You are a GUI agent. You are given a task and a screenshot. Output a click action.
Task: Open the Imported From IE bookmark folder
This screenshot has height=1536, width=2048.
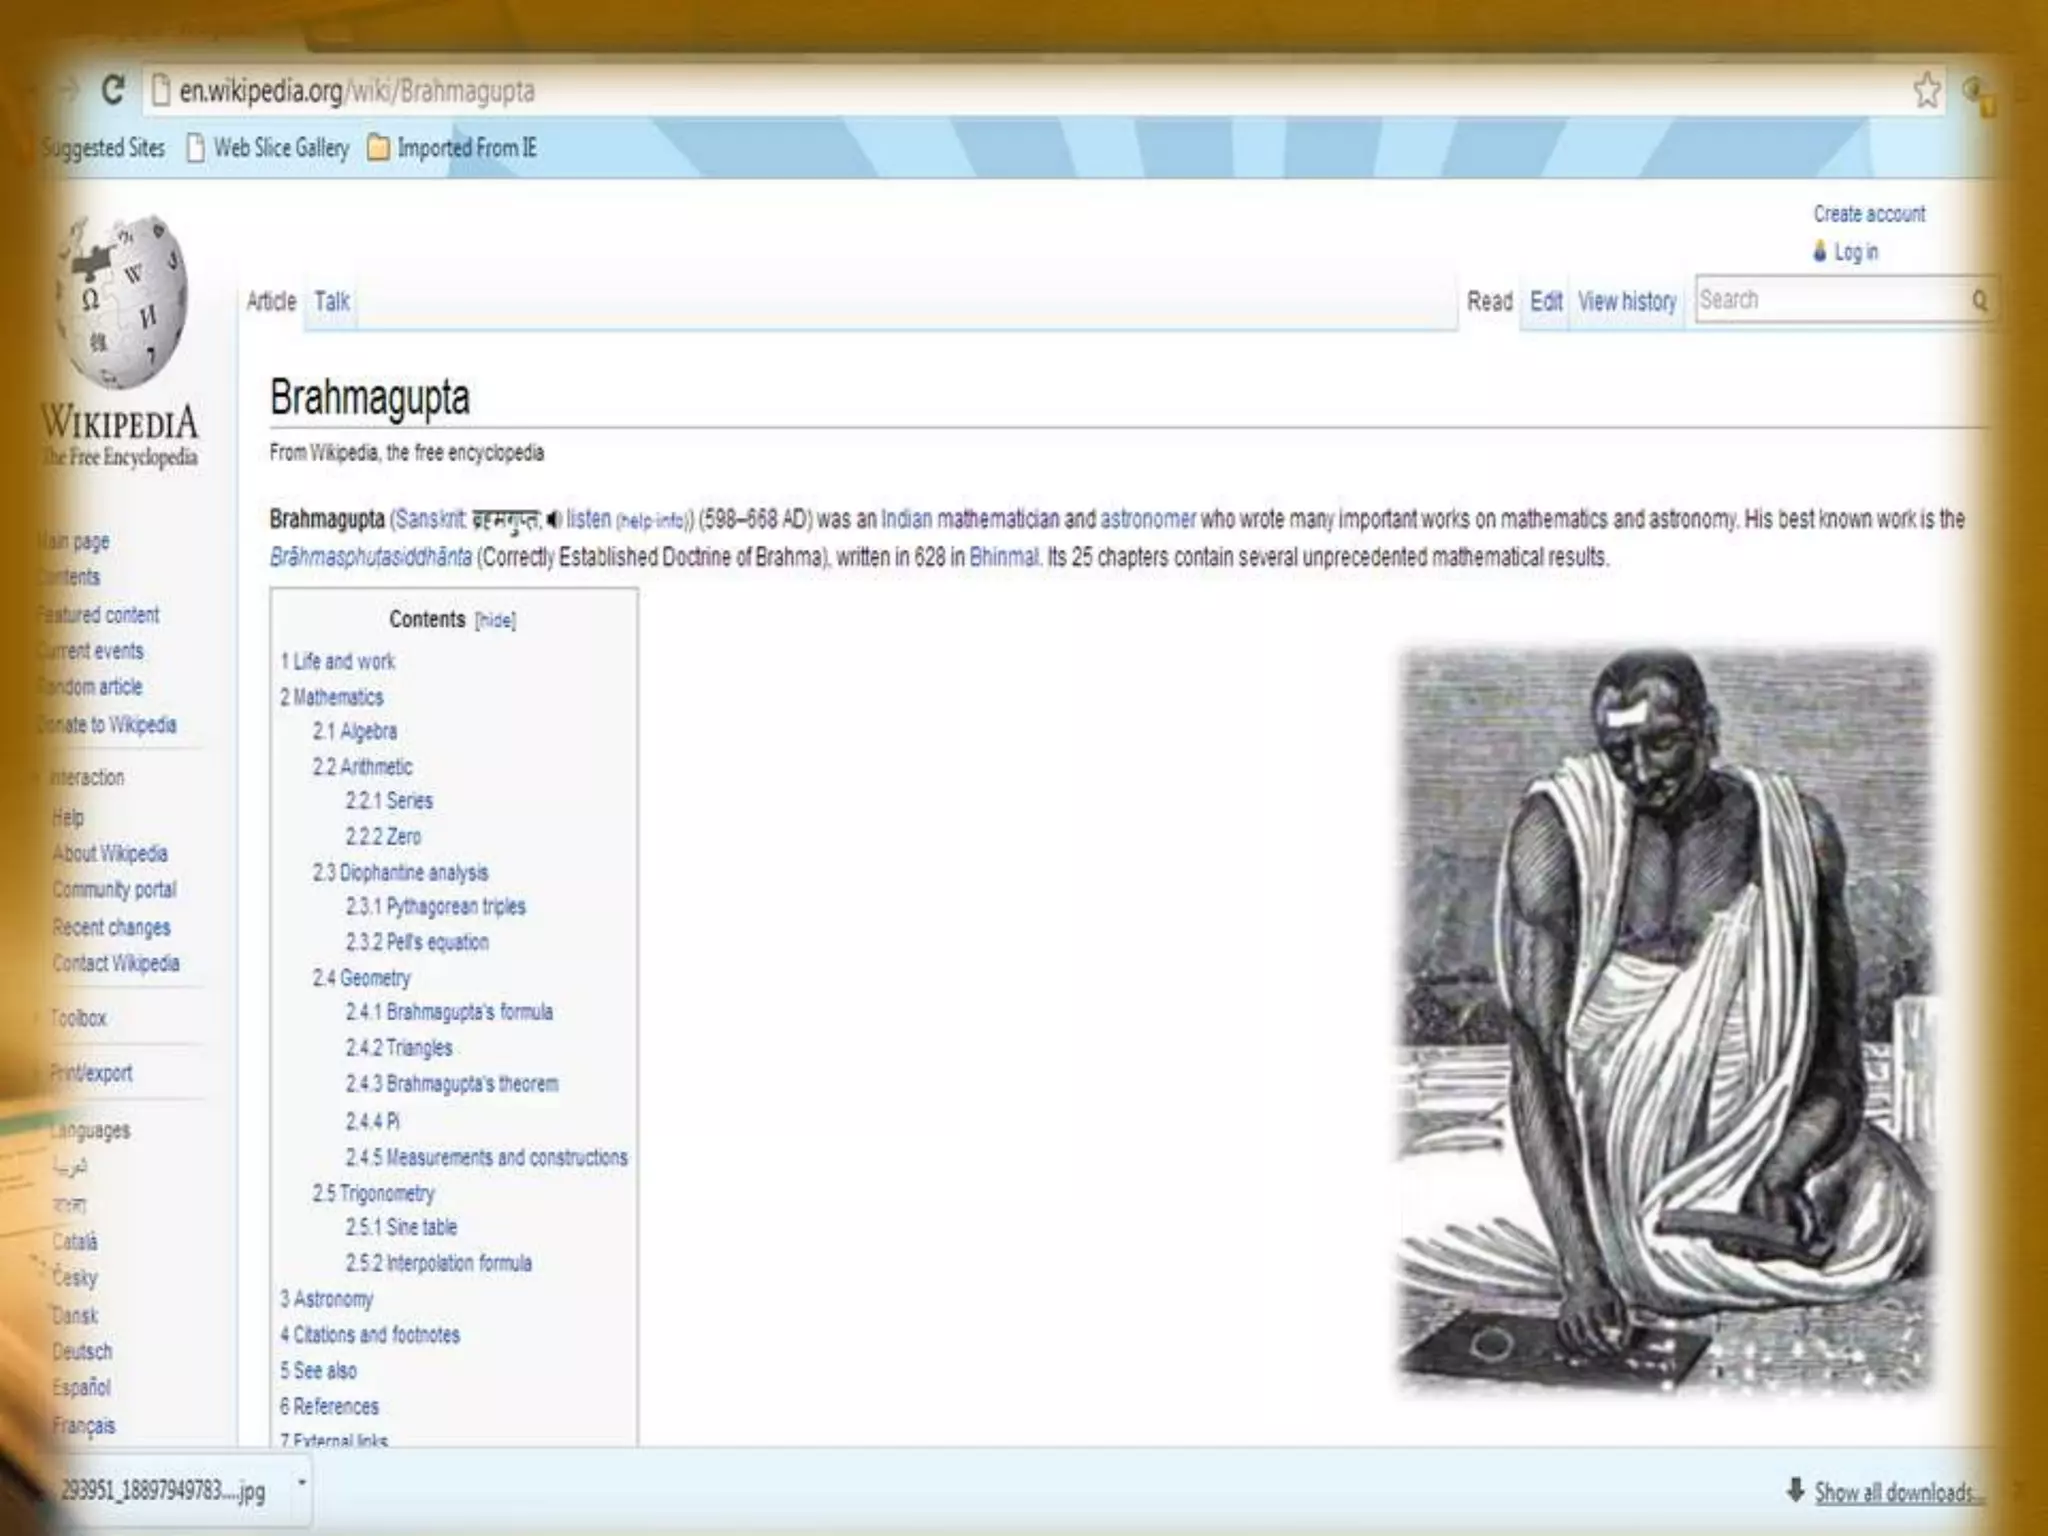pos(453,148)
